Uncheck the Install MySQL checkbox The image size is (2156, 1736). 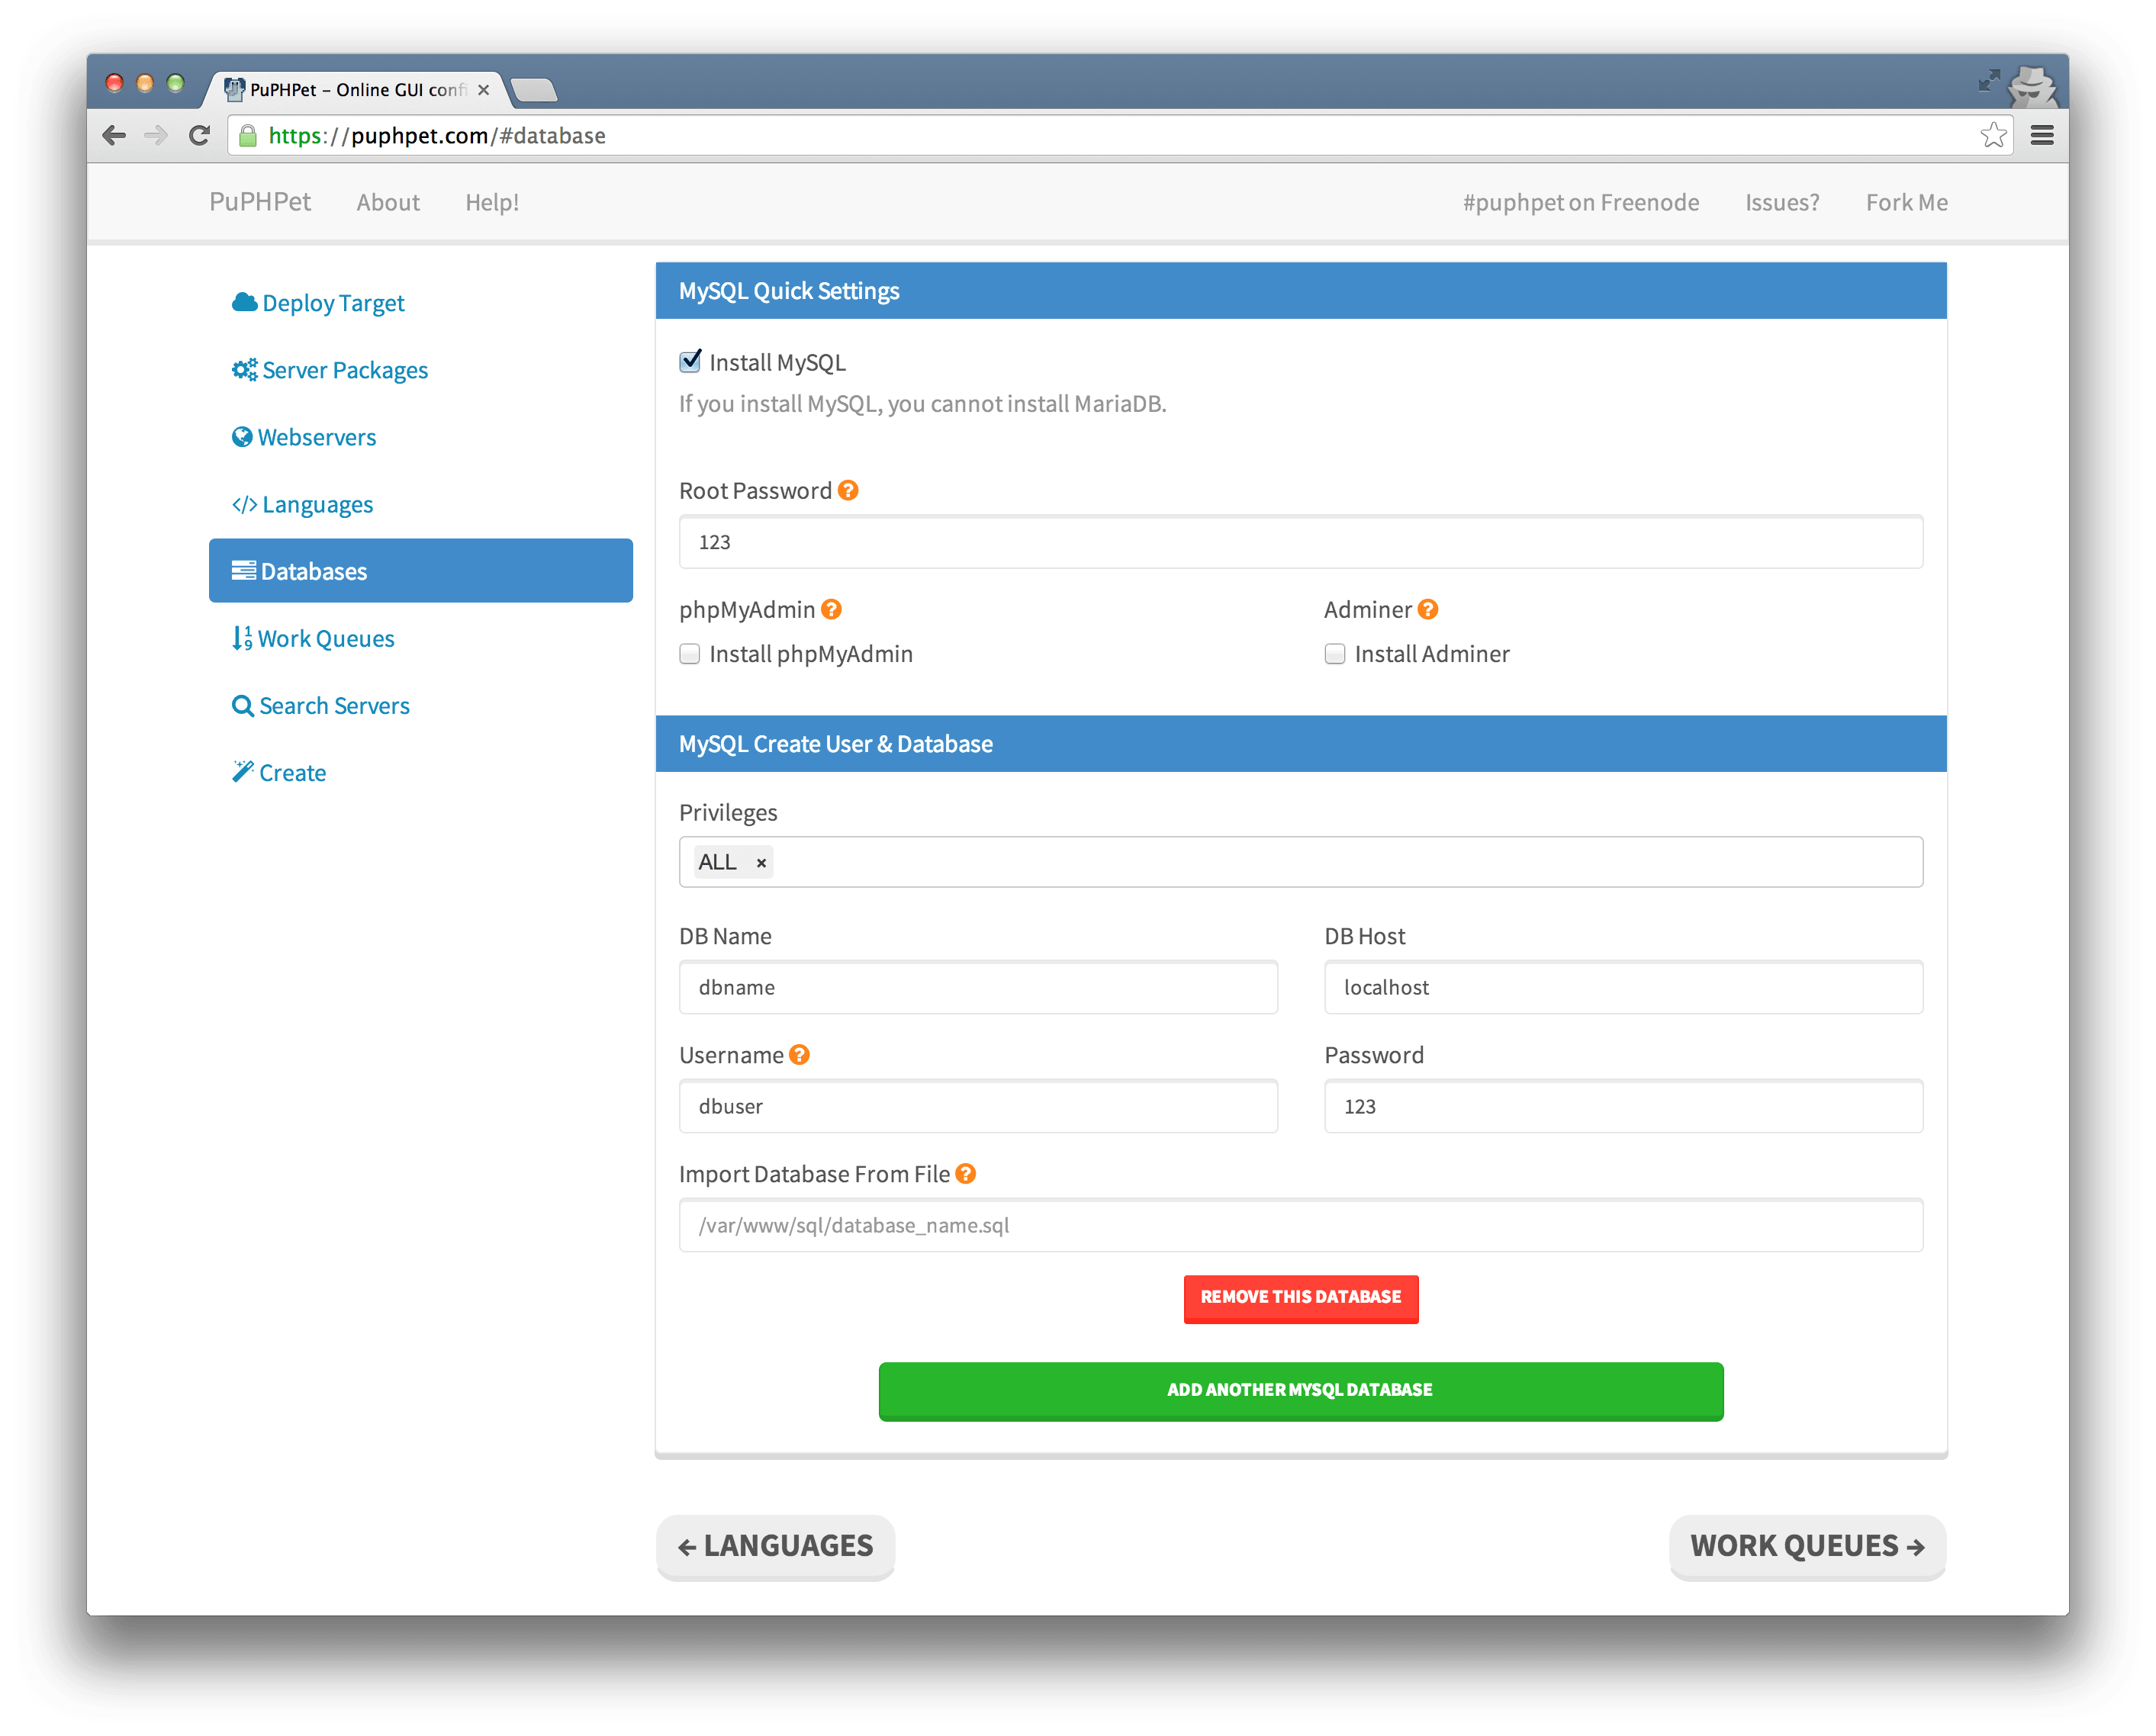[x=690, y=362]
